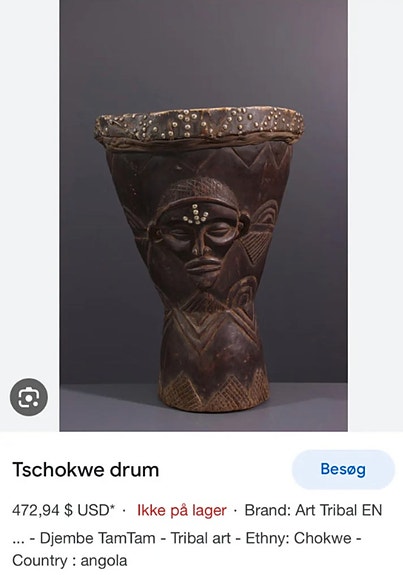Click the Brand: Art Tribal EN text

coord(313,510)
